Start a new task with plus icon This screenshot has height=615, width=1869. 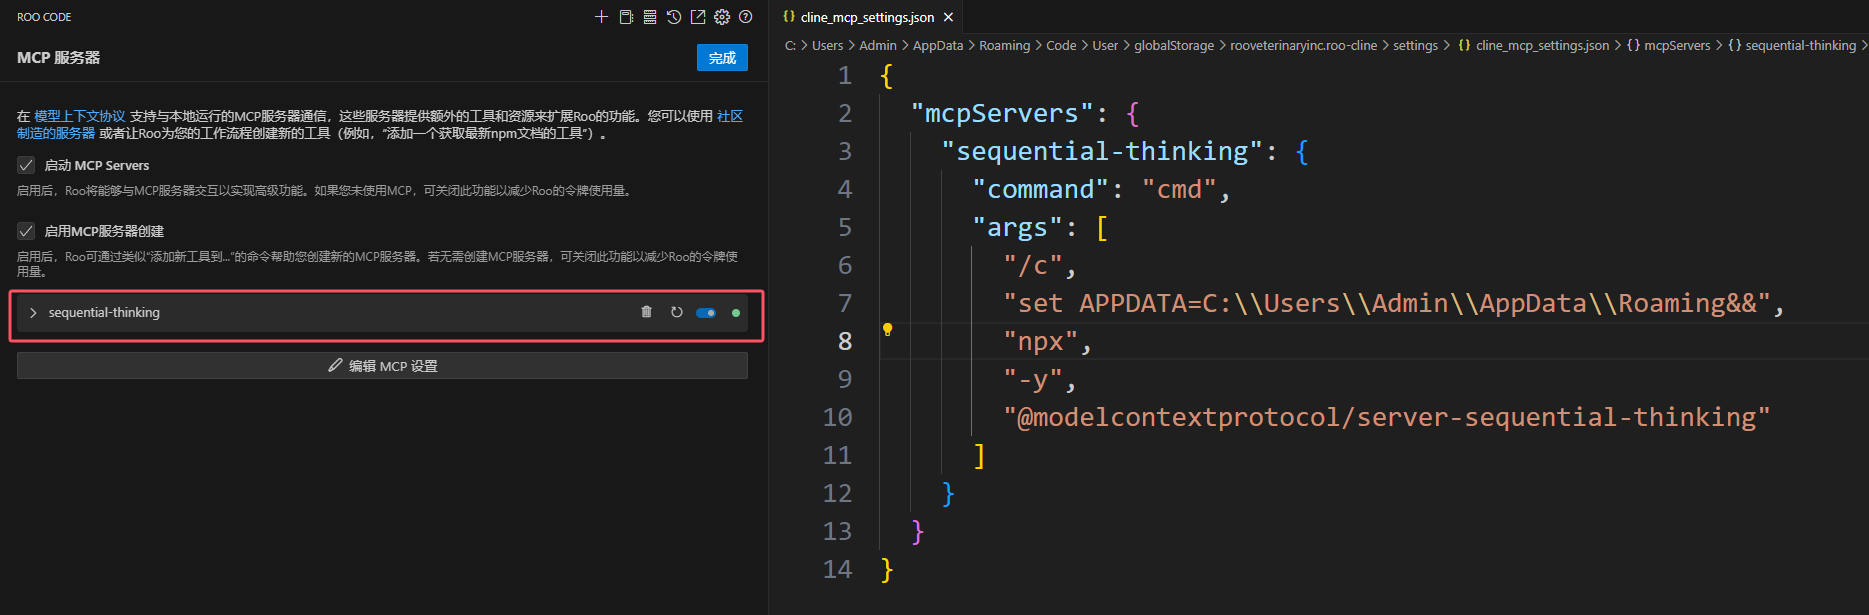click(x=601, y=17)
